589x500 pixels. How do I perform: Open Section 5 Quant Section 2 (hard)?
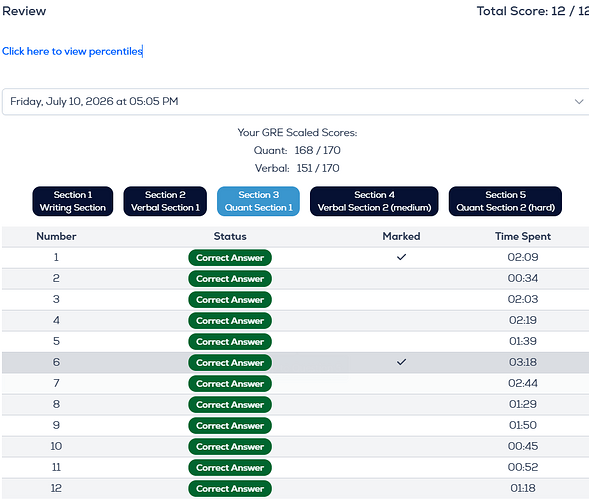click(x=505, y=201)
